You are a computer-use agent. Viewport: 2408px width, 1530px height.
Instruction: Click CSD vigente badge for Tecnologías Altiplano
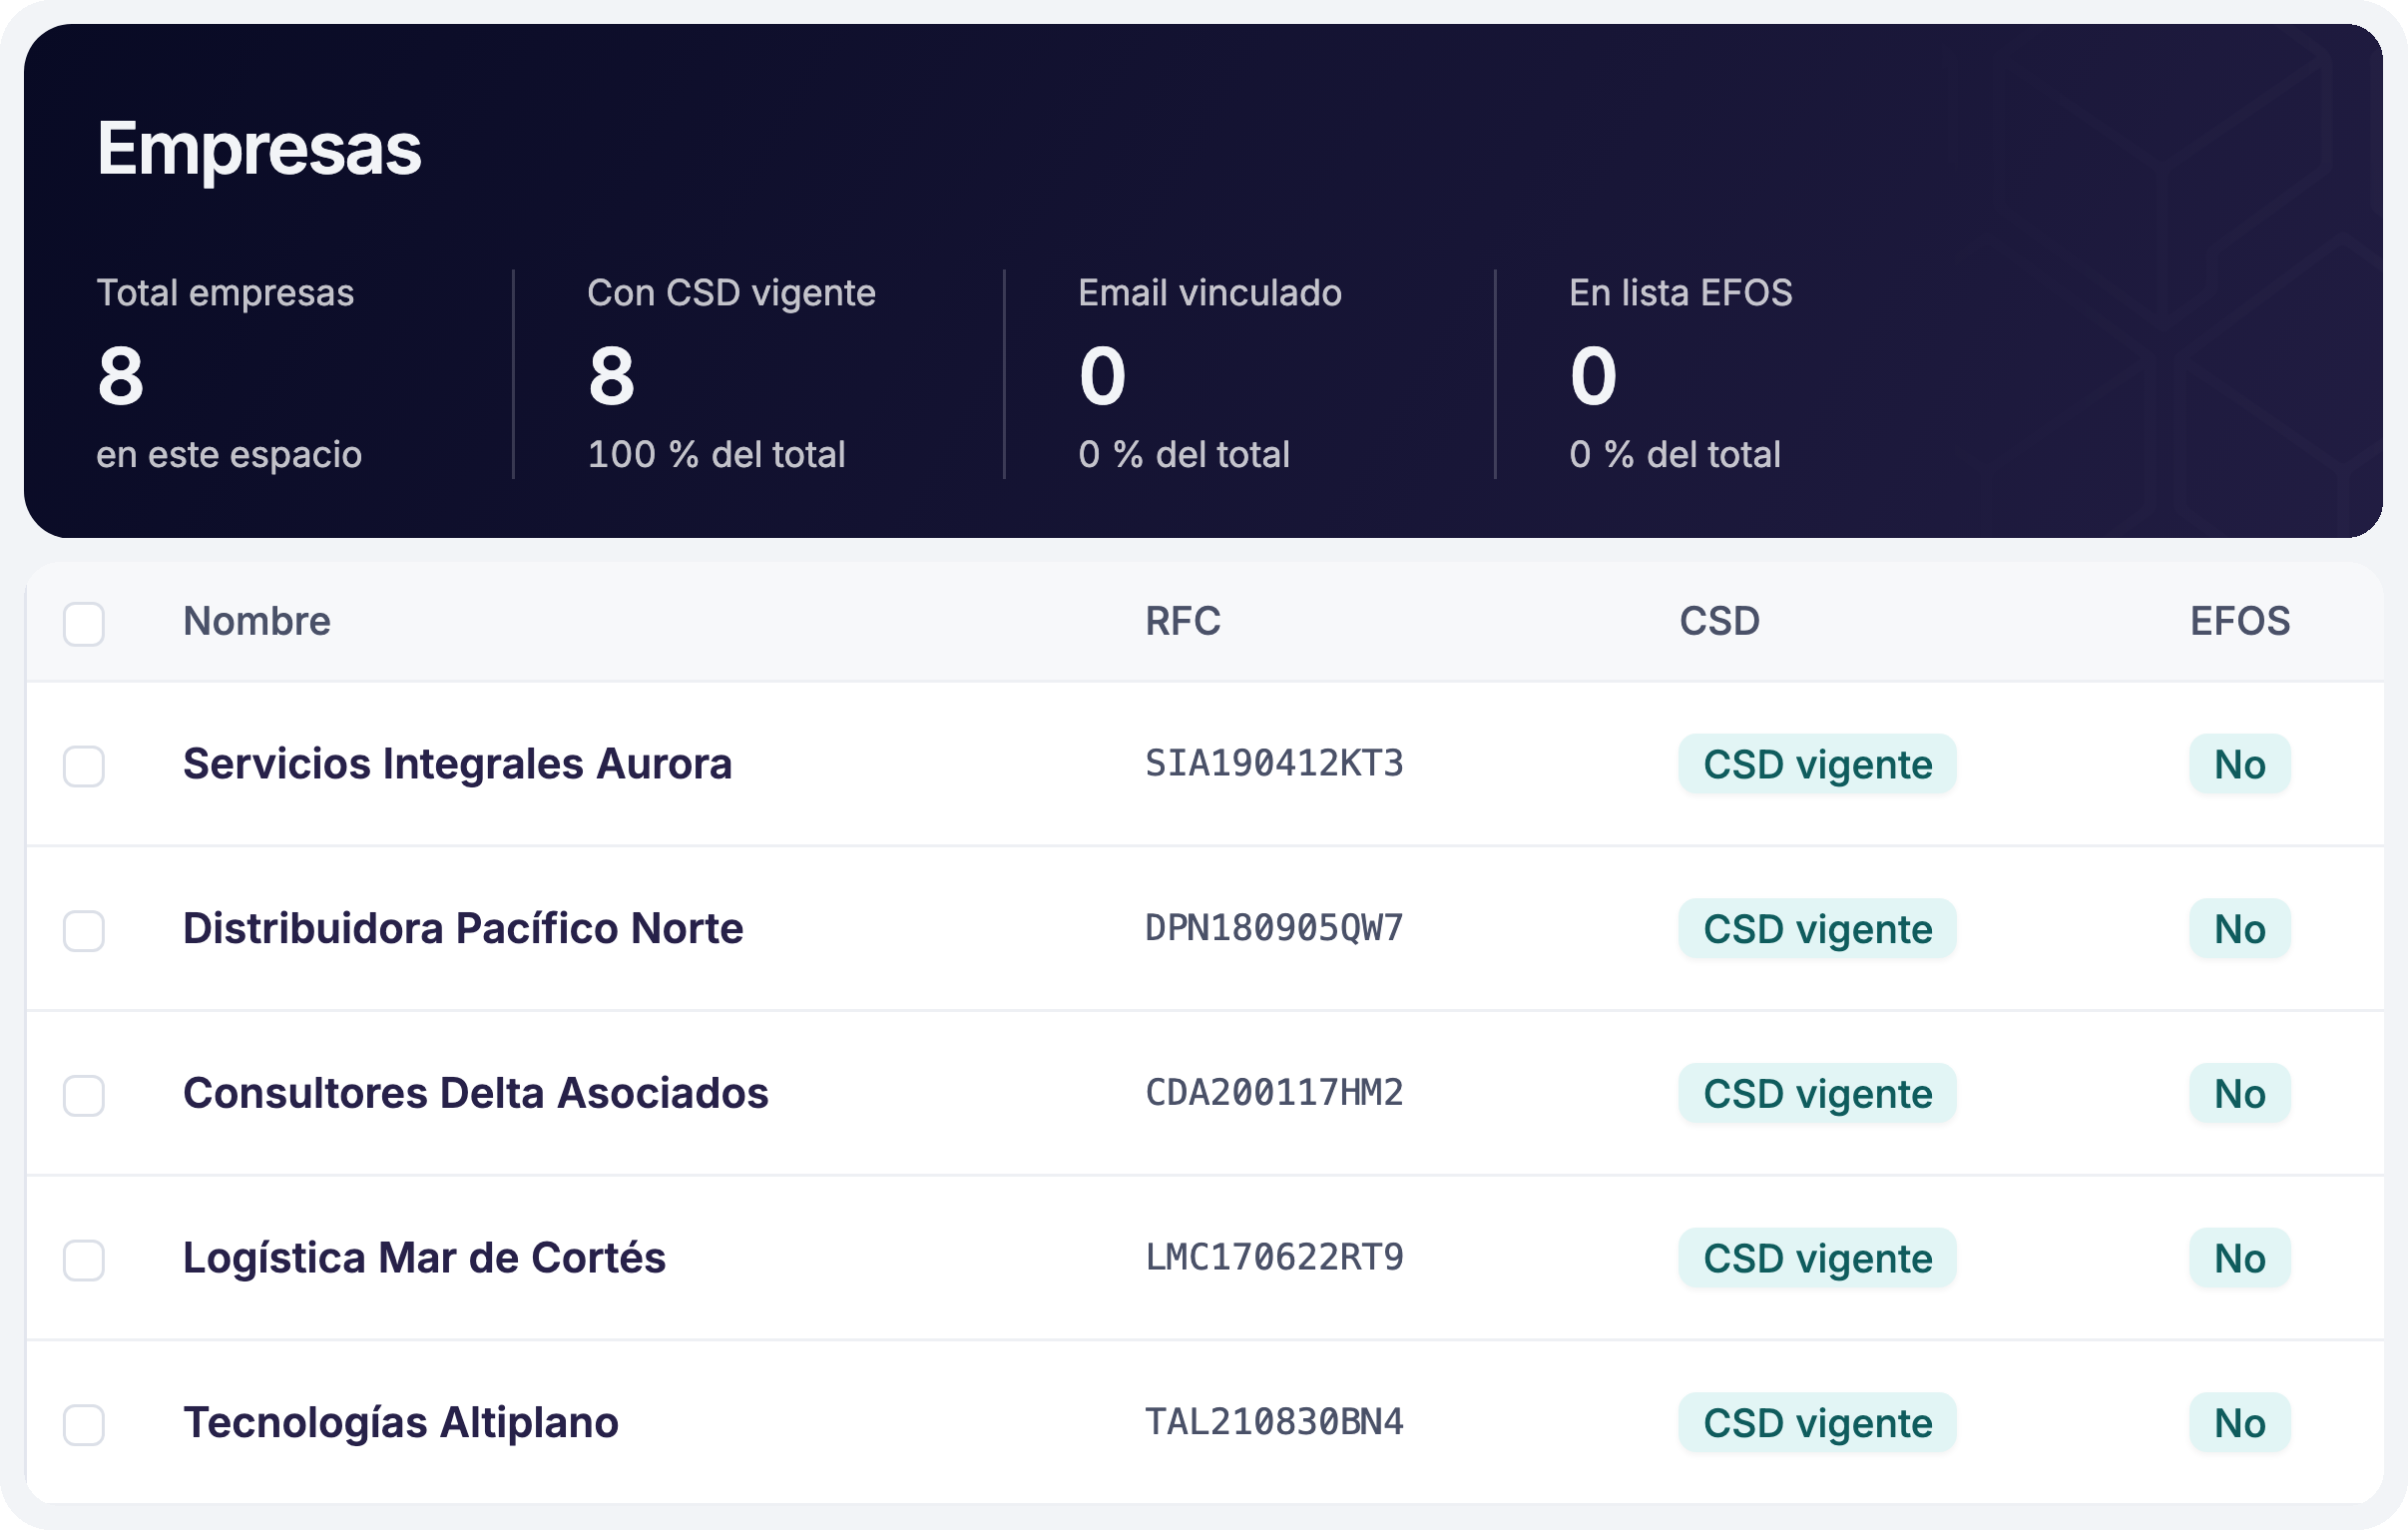pyautogui.click(x=1817, y=1424)
